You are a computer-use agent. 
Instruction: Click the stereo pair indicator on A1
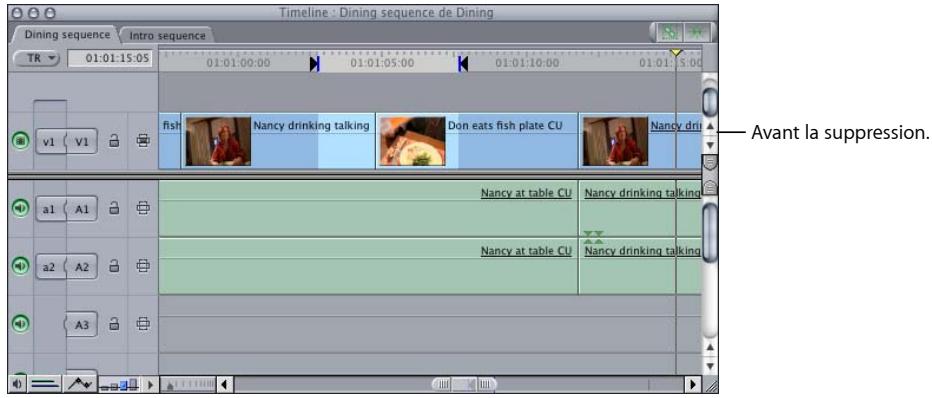pyautogui.click(x=593, y=237)
